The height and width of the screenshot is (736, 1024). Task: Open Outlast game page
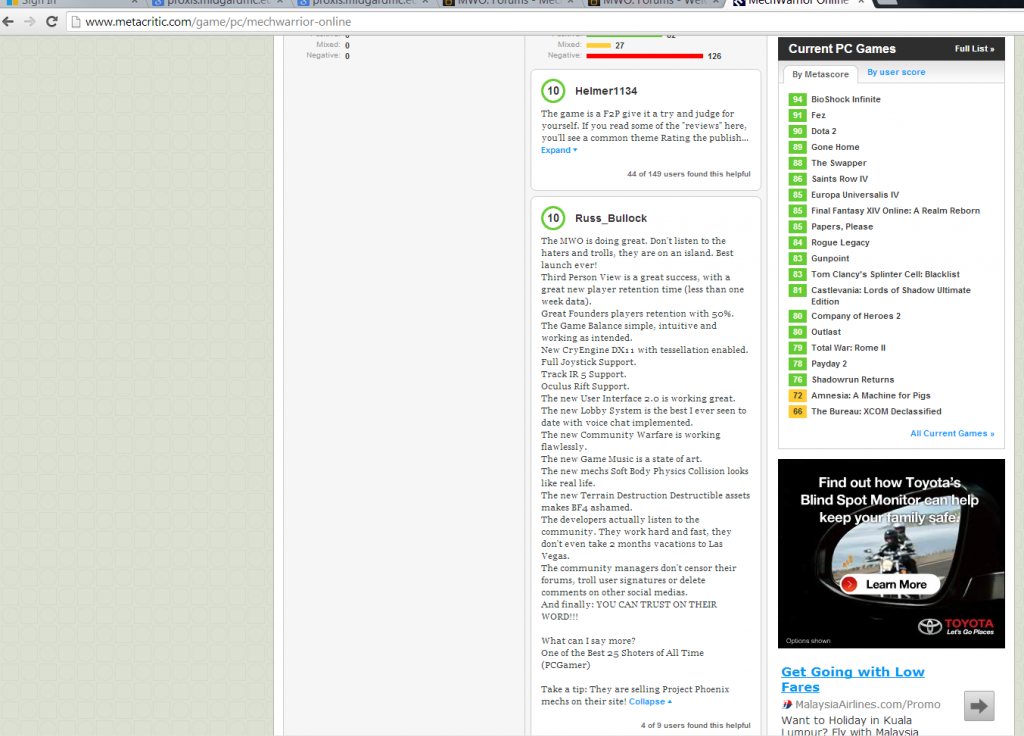pos(825,332)
